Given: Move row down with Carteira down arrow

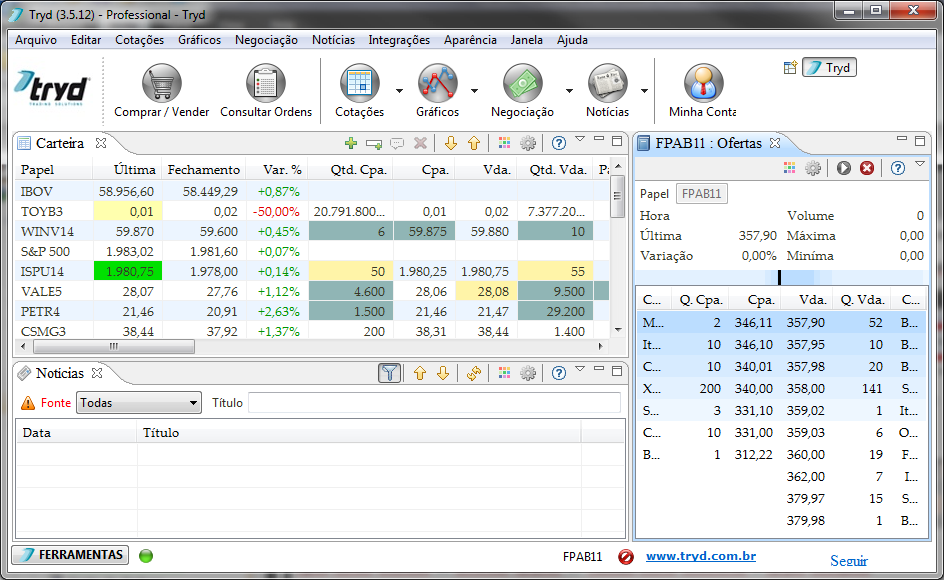Looking at the screenshot, I should pos(450,143).
